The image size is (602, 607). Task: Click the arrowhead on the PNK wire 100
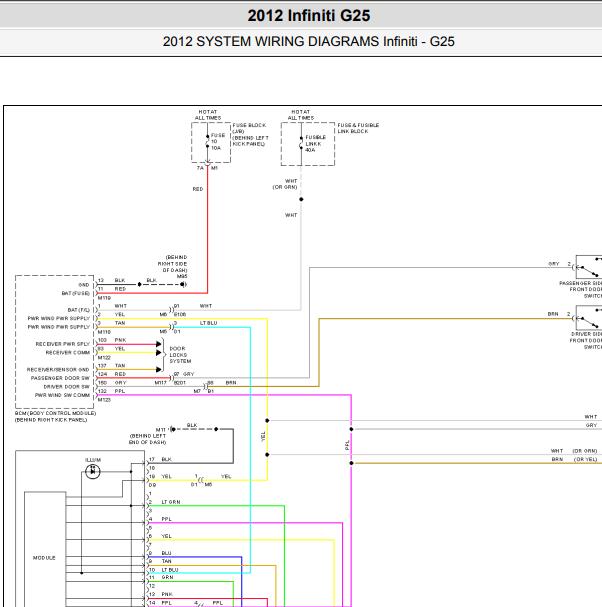(159, 344)
